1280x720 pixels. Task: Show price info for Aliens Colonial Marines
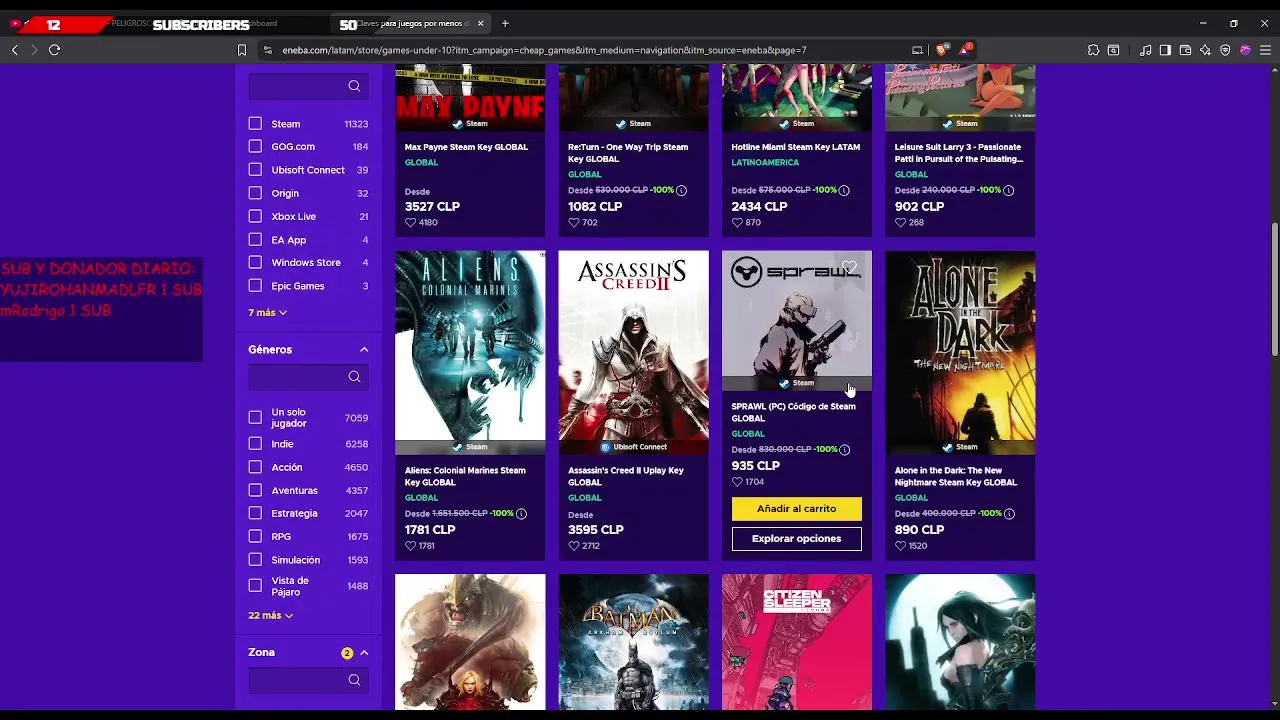tap(521, 514)
